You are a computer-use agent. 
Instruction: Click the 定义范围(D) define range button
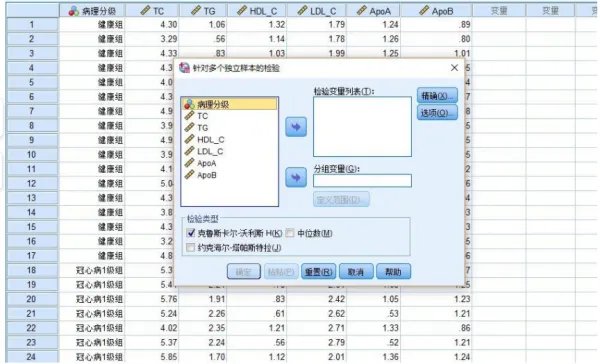341,199
